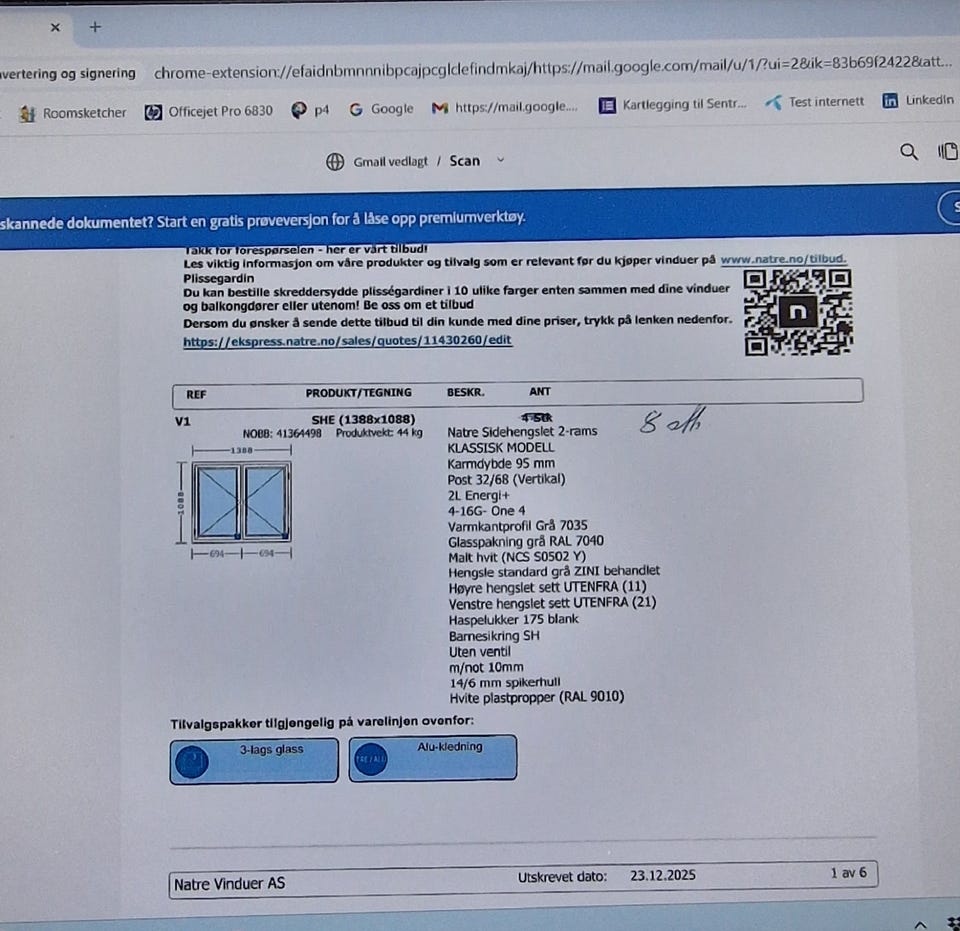The image size is (960, 931).
Task: Click the Hvite plastpropper (RAL 9010) line
Action: [x=536, y=697]
